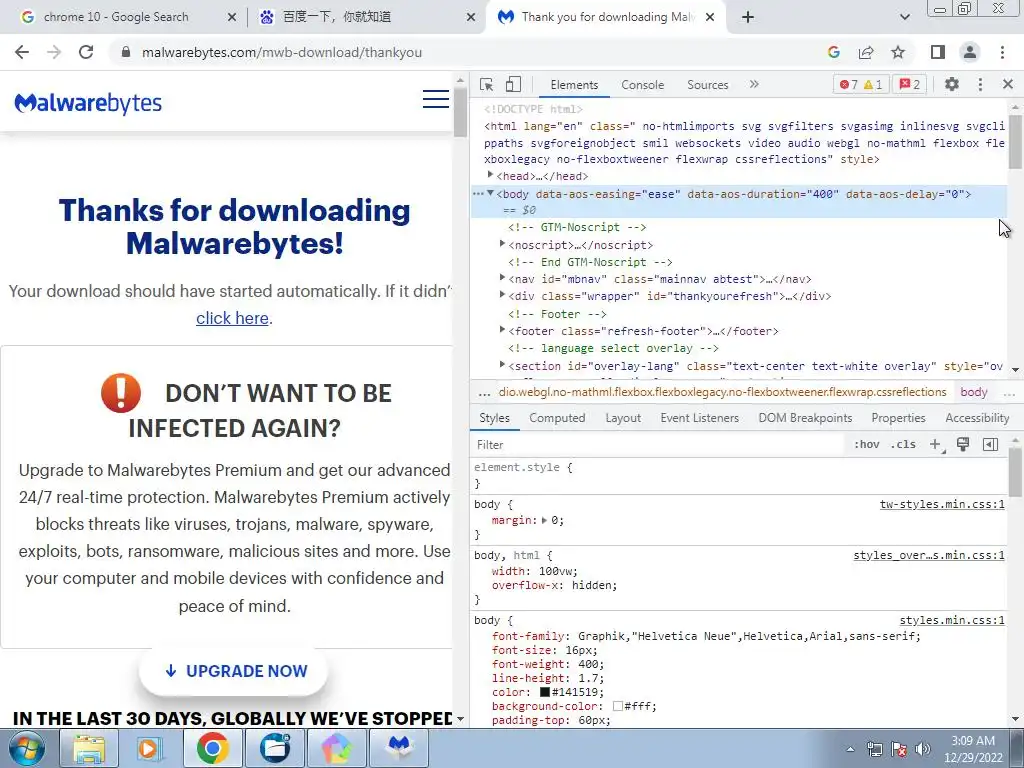The image size is (1024, 768).
Task: Click the share page icon
Action: pyautogui.click(x=866, y=52)
